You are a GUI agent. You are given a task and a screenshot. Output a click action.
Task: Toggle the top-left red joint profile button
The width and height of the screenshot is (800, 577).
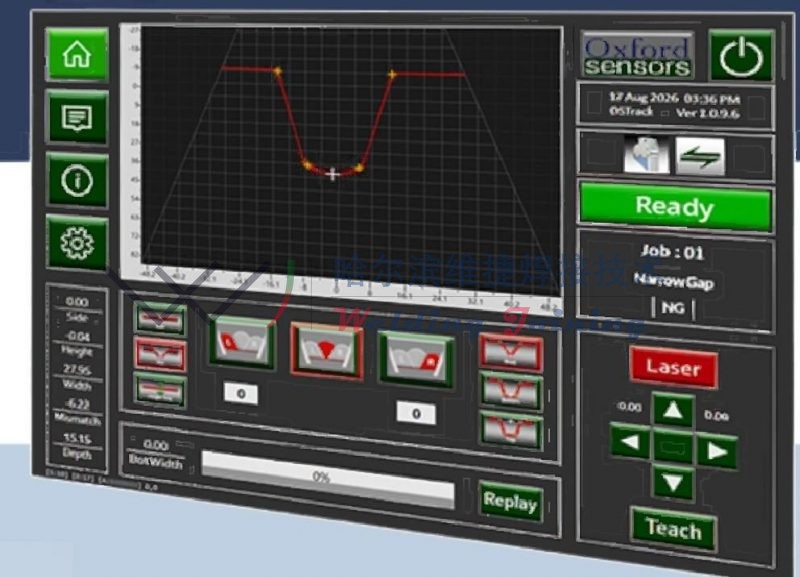pyautogui.click(x=160, y=320)
